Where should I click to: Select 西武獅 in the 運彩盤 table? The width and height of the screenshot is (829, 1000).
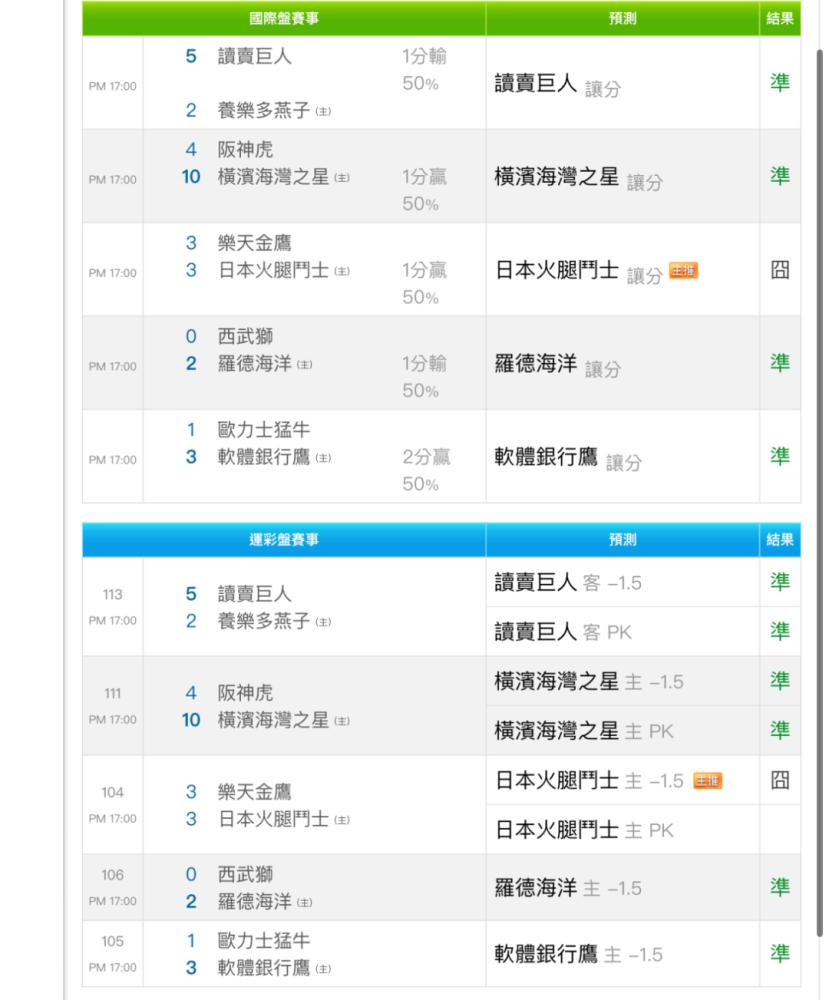pyautogui.click(x=245, y=874)
